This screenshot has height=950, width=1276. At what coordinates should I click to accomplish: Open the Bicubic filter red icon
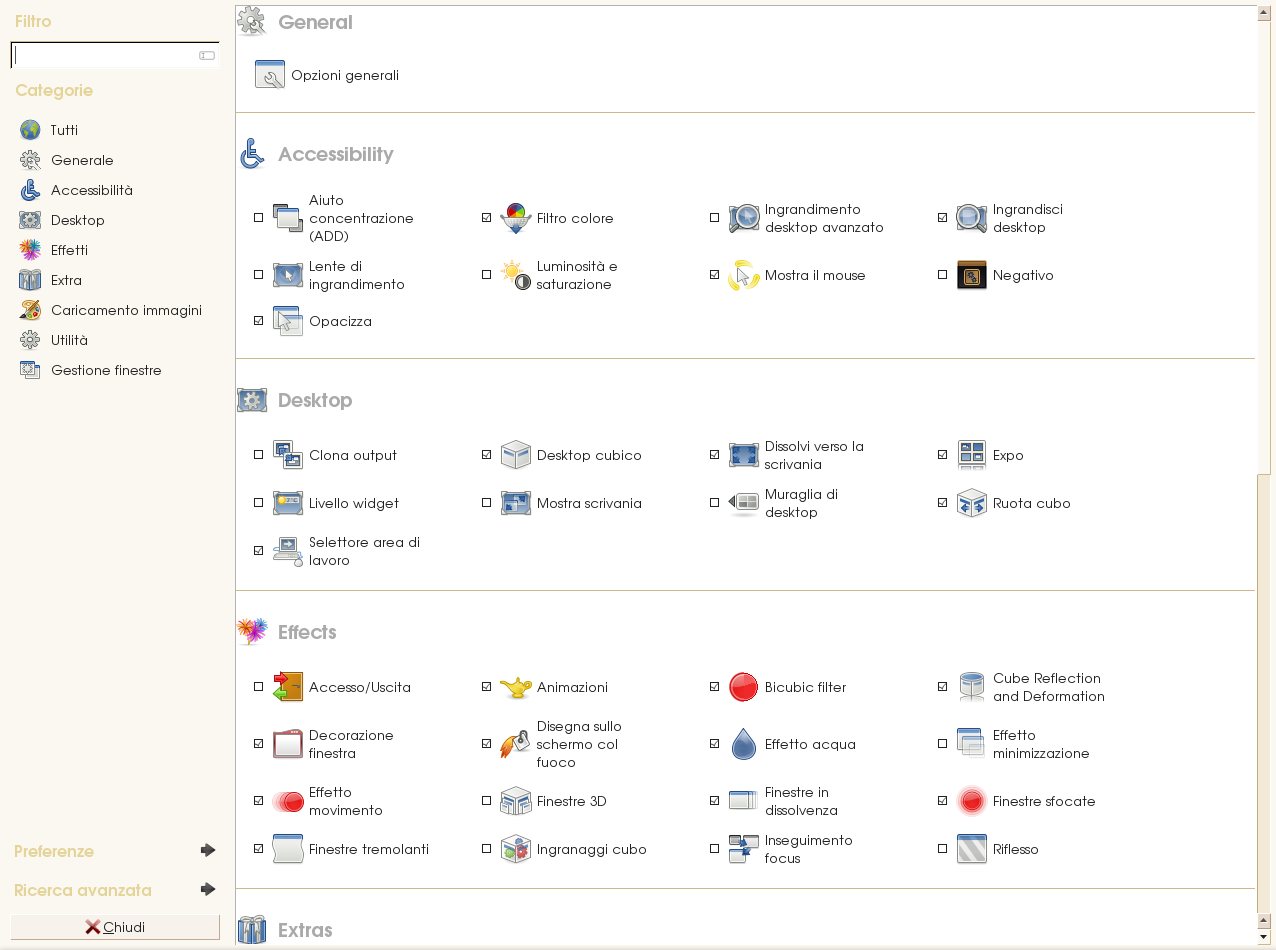pyautogui.click(x=744, y=687)
